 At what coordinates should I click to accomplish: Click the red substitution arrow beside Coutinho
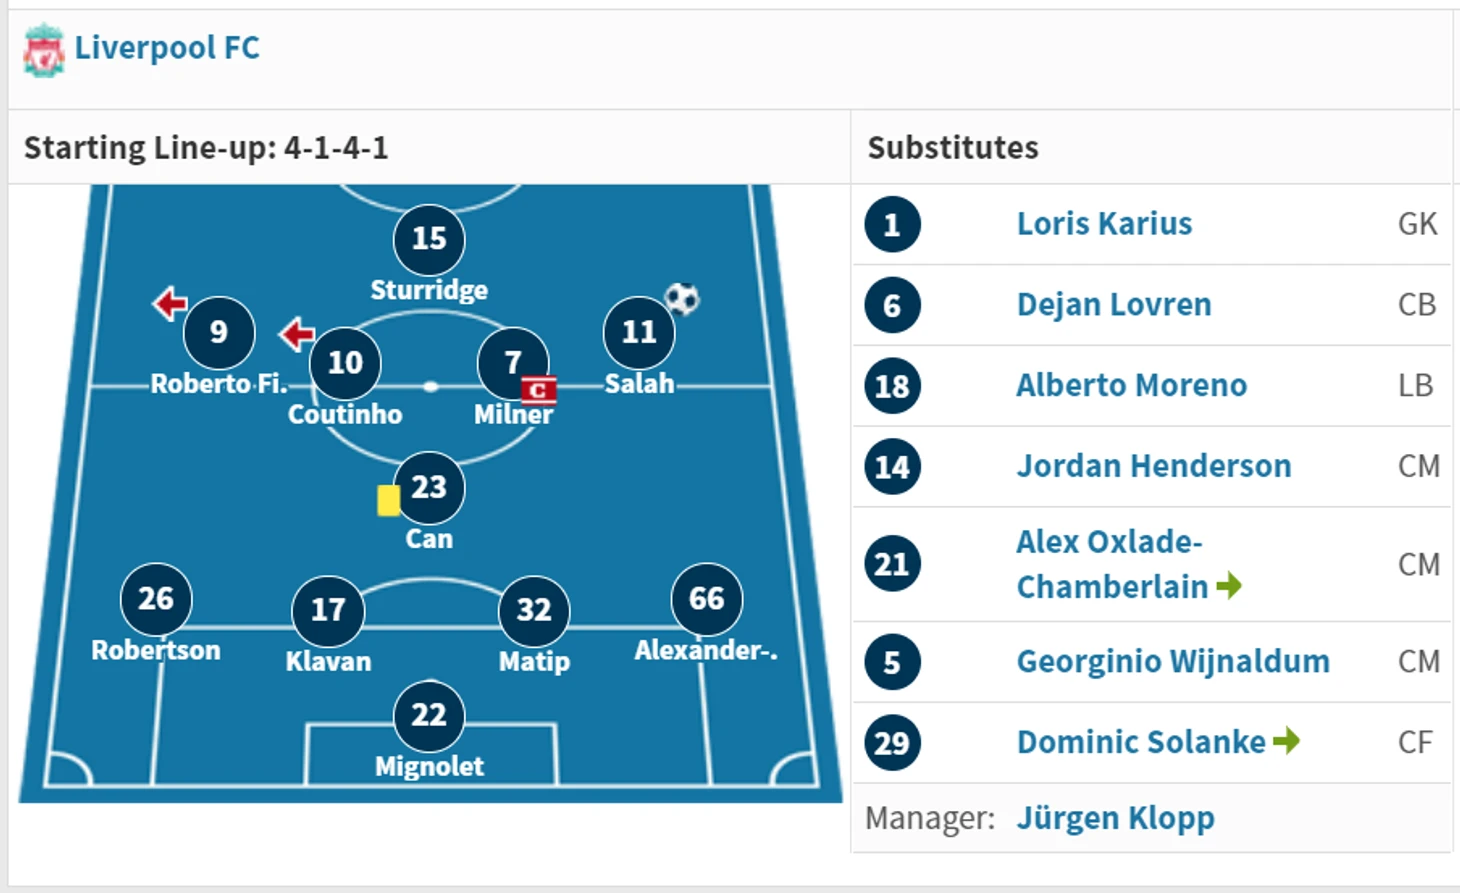[x=296, y=334]
